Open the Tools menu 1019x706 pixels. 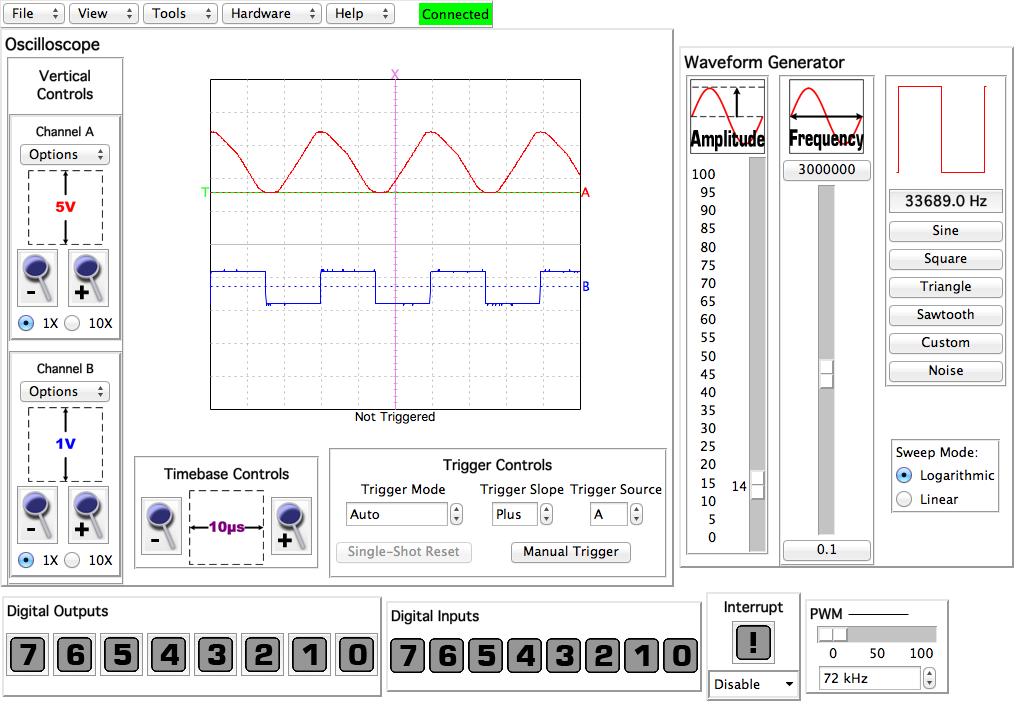[180, 13]
